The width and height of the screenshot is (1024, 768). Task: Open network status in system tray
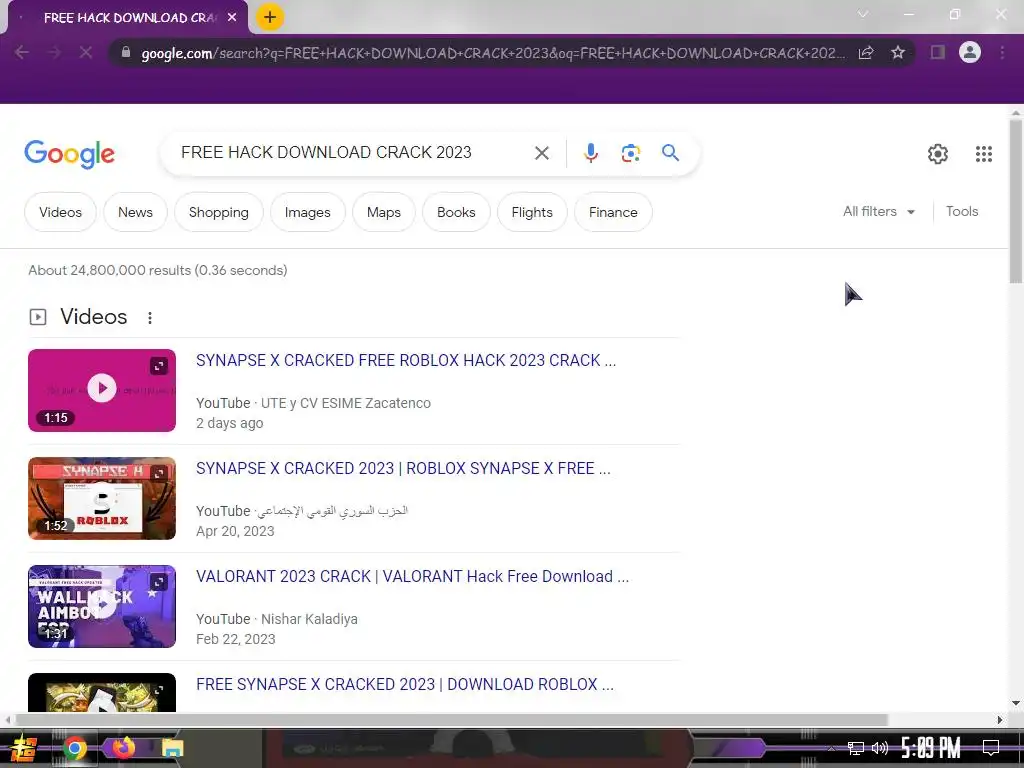[855, 748]
